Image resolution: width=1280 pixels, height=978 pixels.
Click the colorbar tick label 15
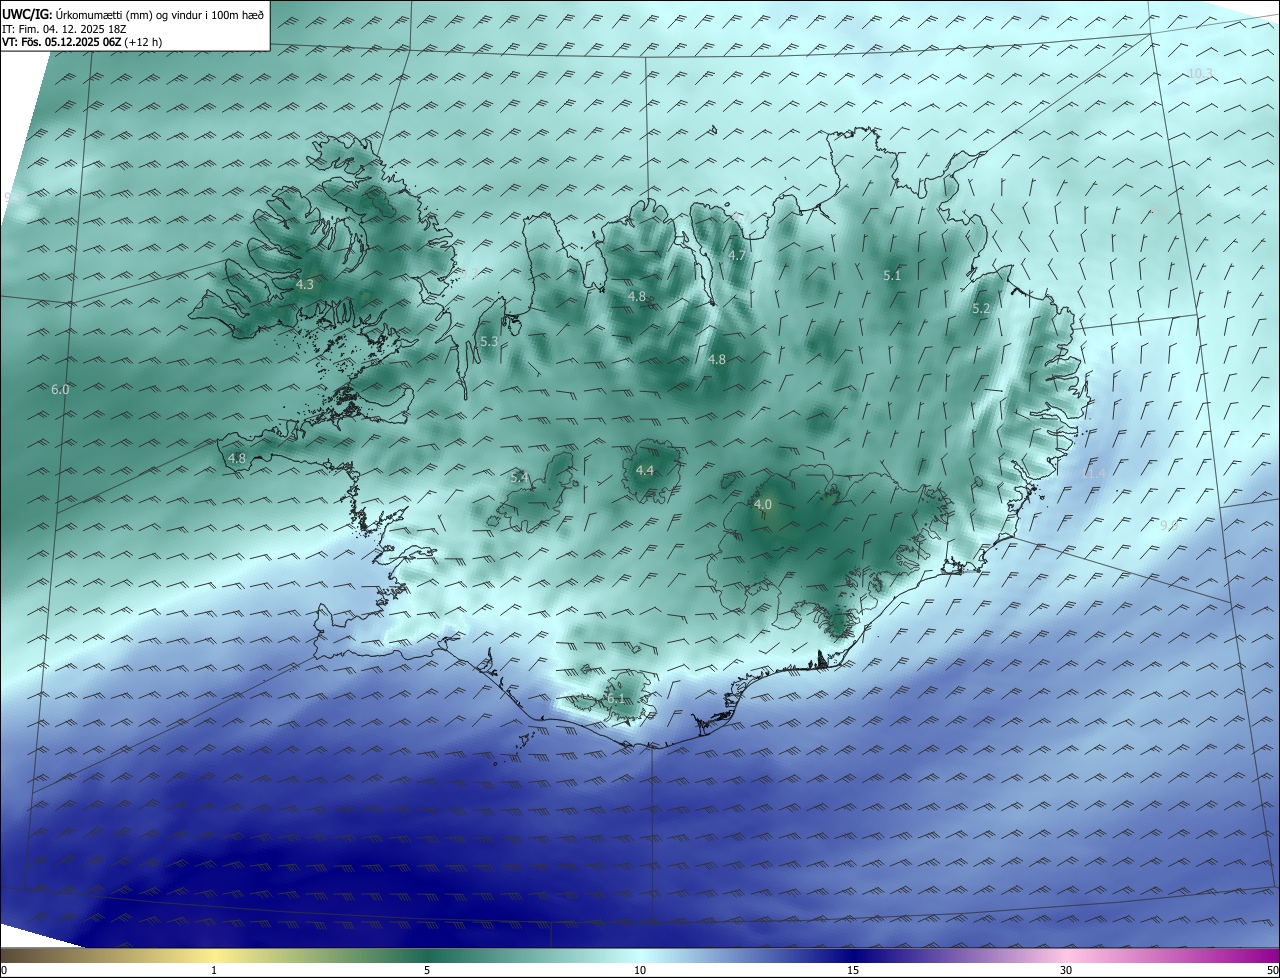point(853,970)
